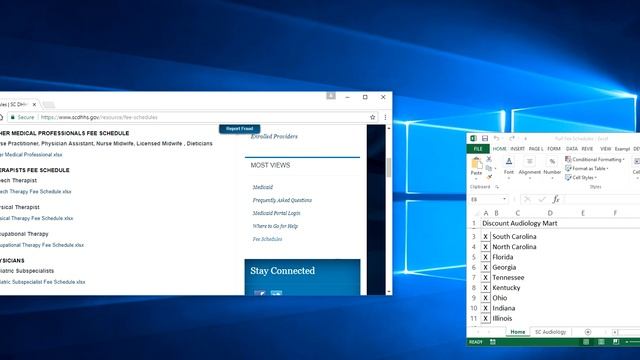The image size is (640, 360).
Task: Toggle the Ohio X checkbox
Action: (x=485, y=298)
